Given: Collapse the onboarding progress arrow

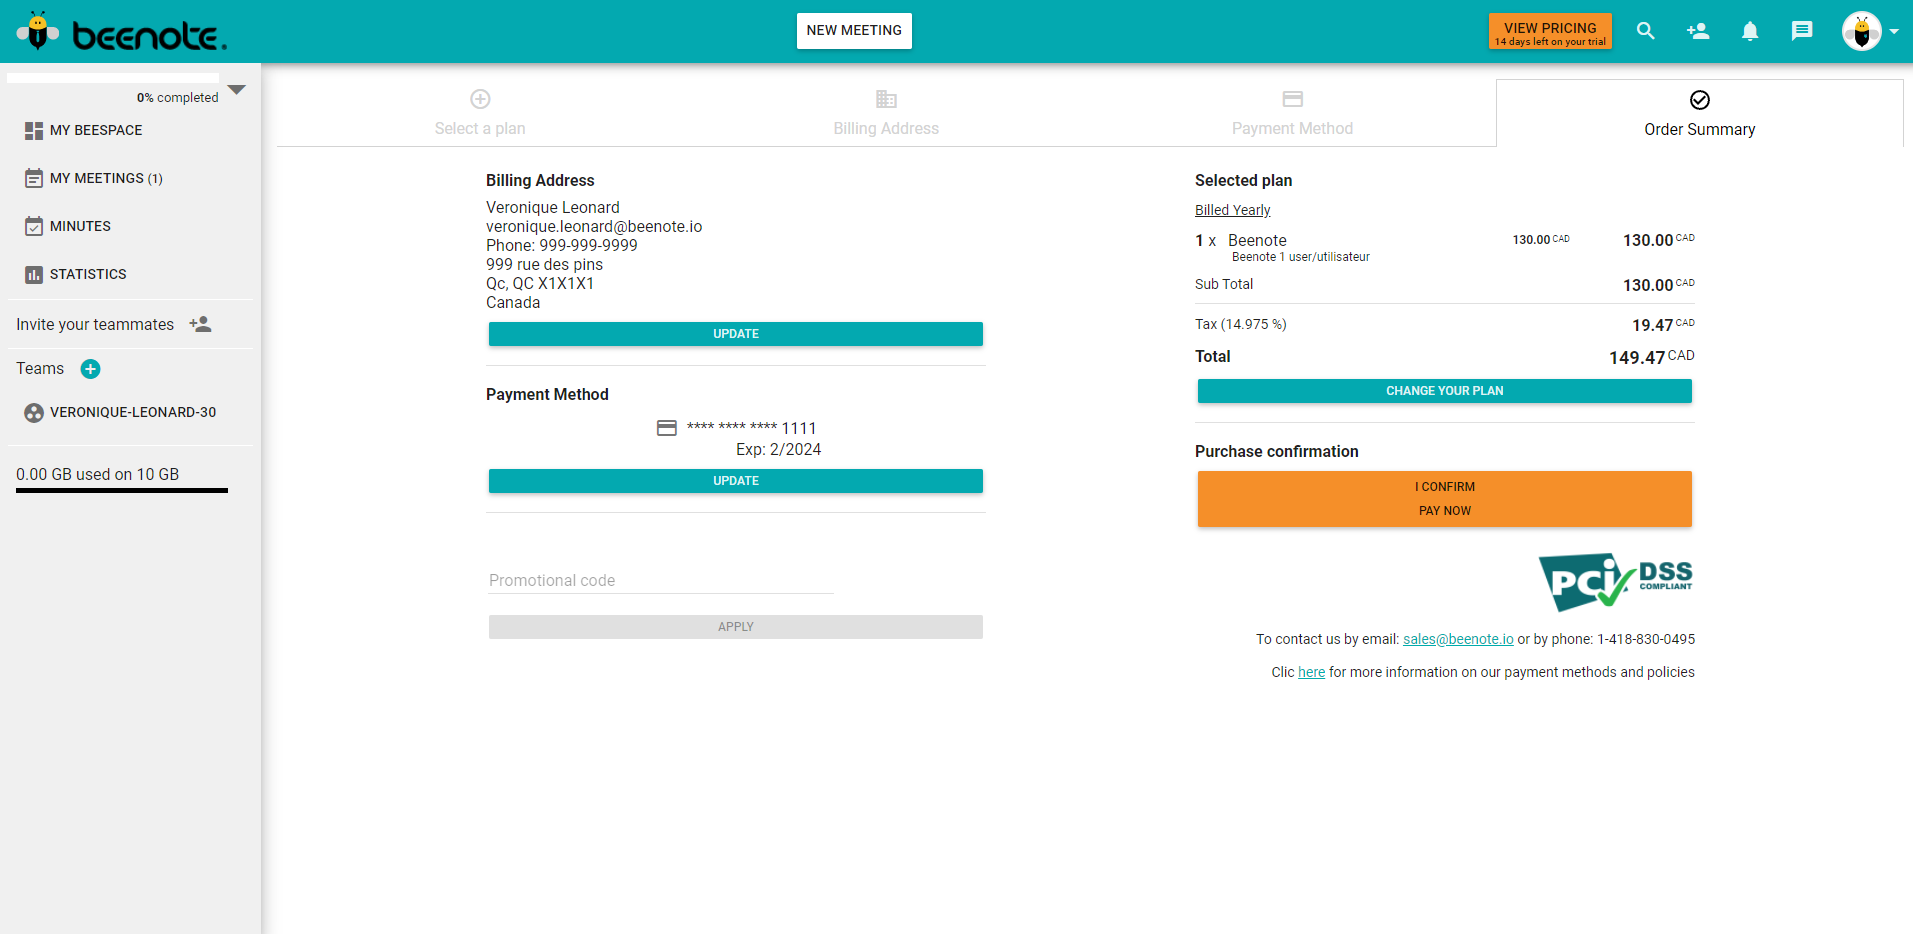Looking at the screenshot, I should pyautogui.click(x=237, y=90).
